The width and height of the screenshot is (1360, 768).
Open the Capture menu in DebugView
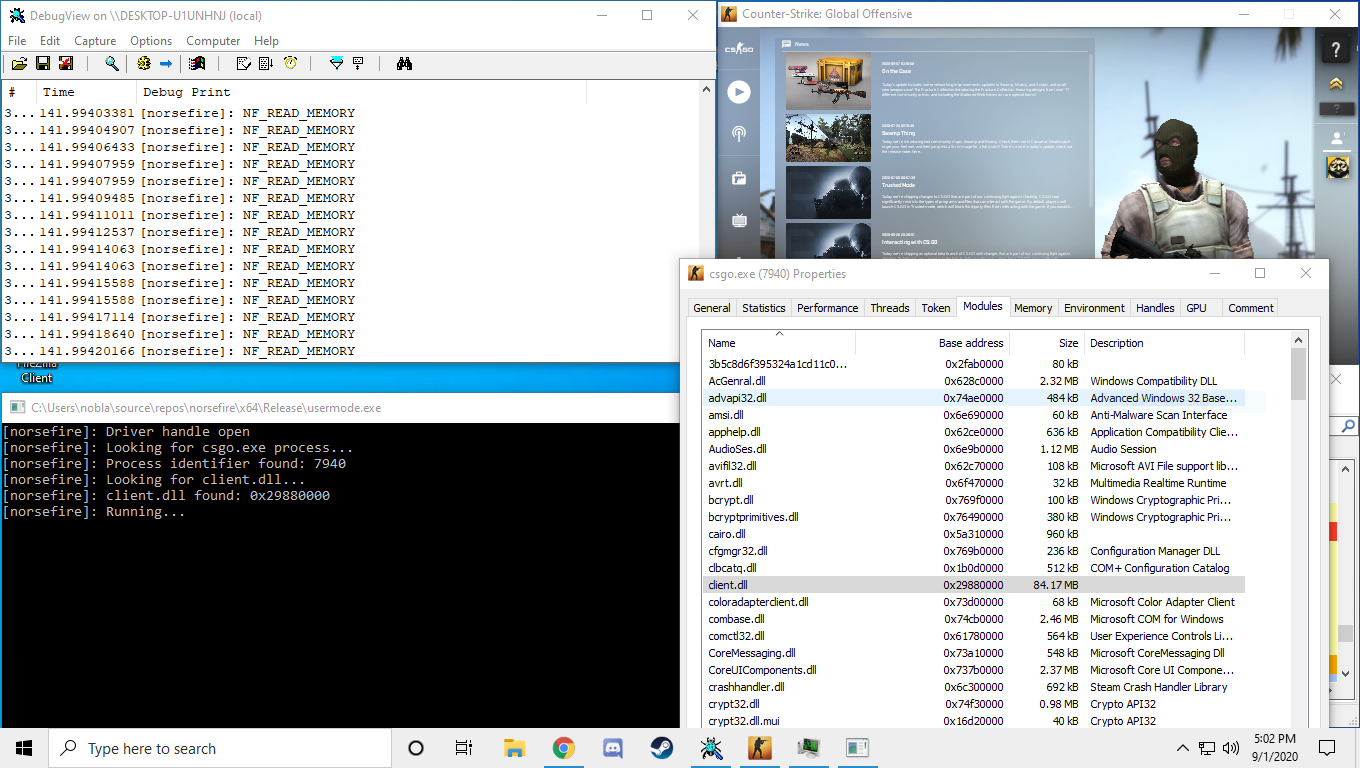(95, 41)
